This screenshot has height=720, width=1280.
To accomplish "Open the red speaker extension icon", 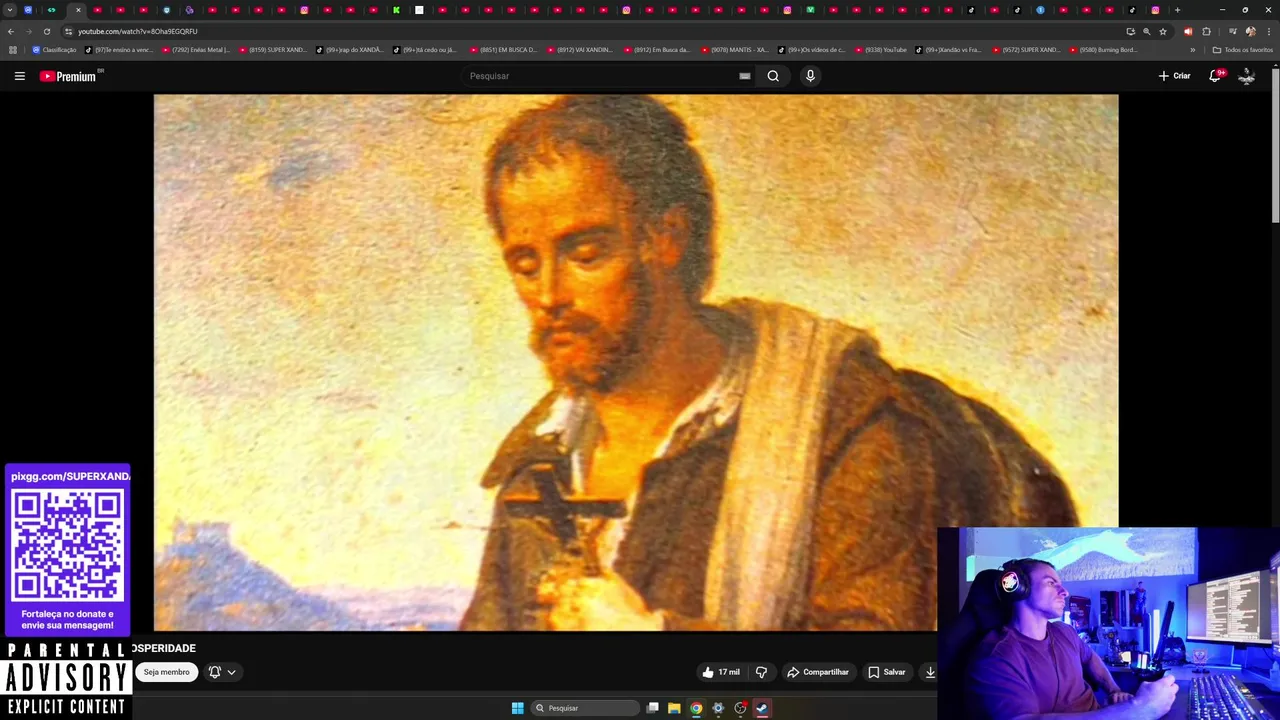I will click(x=1188, y=31).
